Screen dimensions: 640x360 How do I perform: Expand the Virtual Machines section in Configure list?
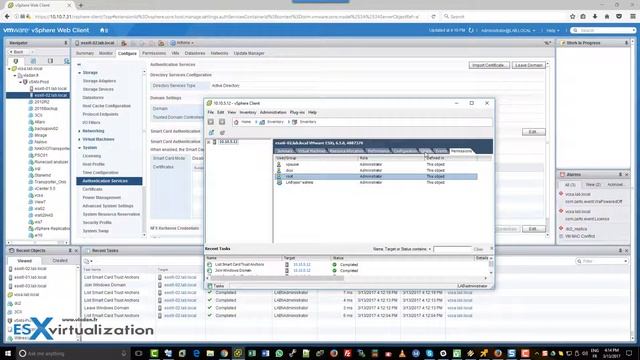click(x=80, y=139)
